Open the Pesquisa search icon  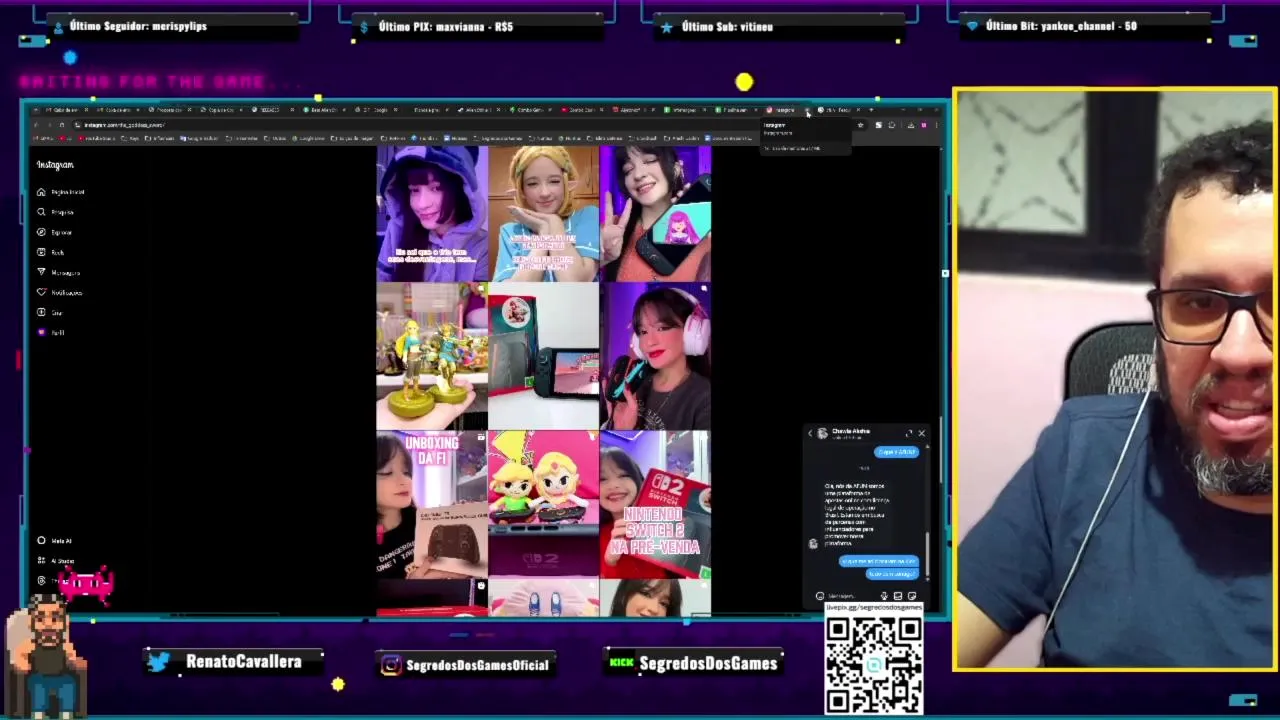(41, 212)
